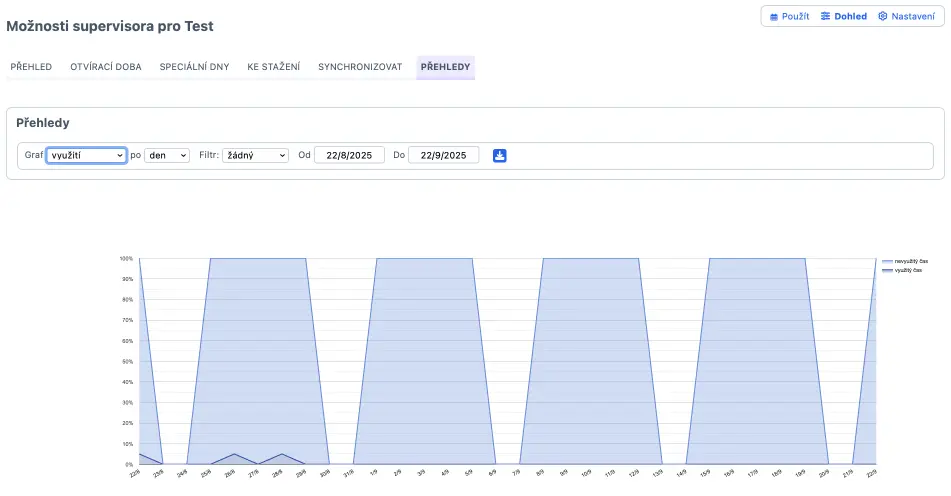951x496 pixels.
Task: Click the Nastavení link text
Action: 915,17
